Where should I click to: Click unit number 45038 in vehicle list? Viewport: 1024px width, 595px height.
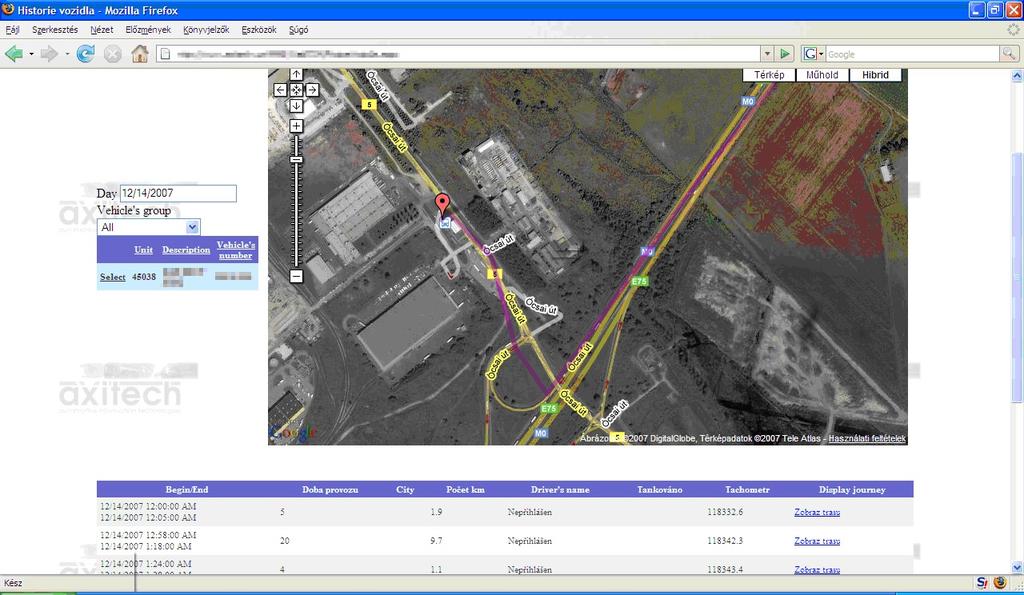pyautogui.click(x=144, y=277)
